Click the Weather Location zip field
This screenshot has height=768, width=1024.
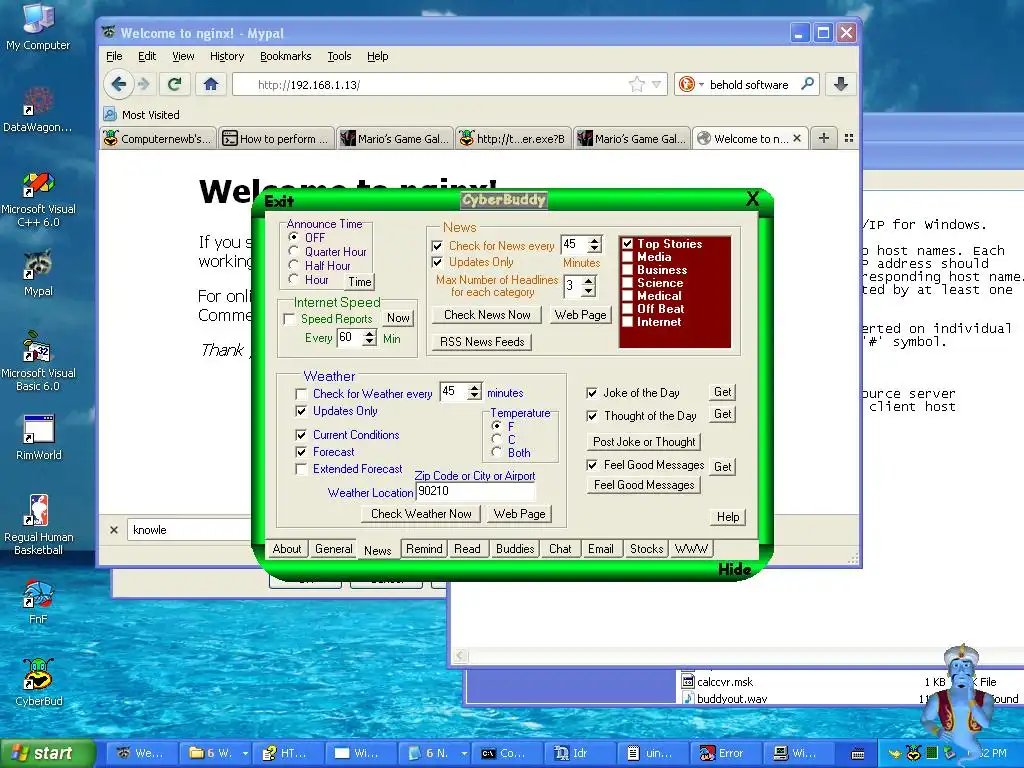pyautogui.click(x=475, y=492)
